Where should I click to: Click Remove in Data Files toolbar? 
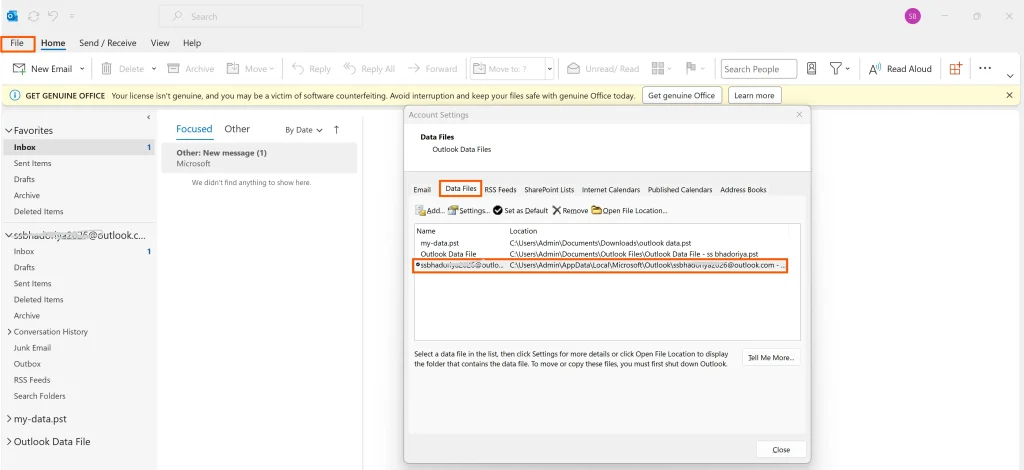(570, 210)
